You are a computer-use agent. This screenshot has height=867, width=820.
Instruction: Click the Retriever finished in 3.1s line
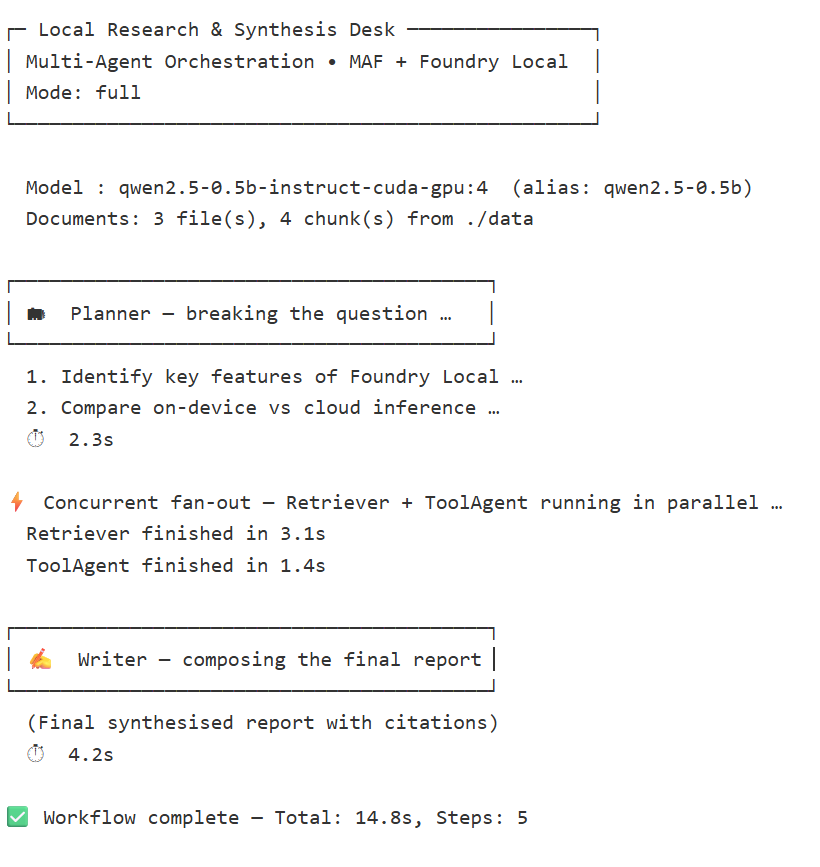pyautogui.click(x=176, y=534)
